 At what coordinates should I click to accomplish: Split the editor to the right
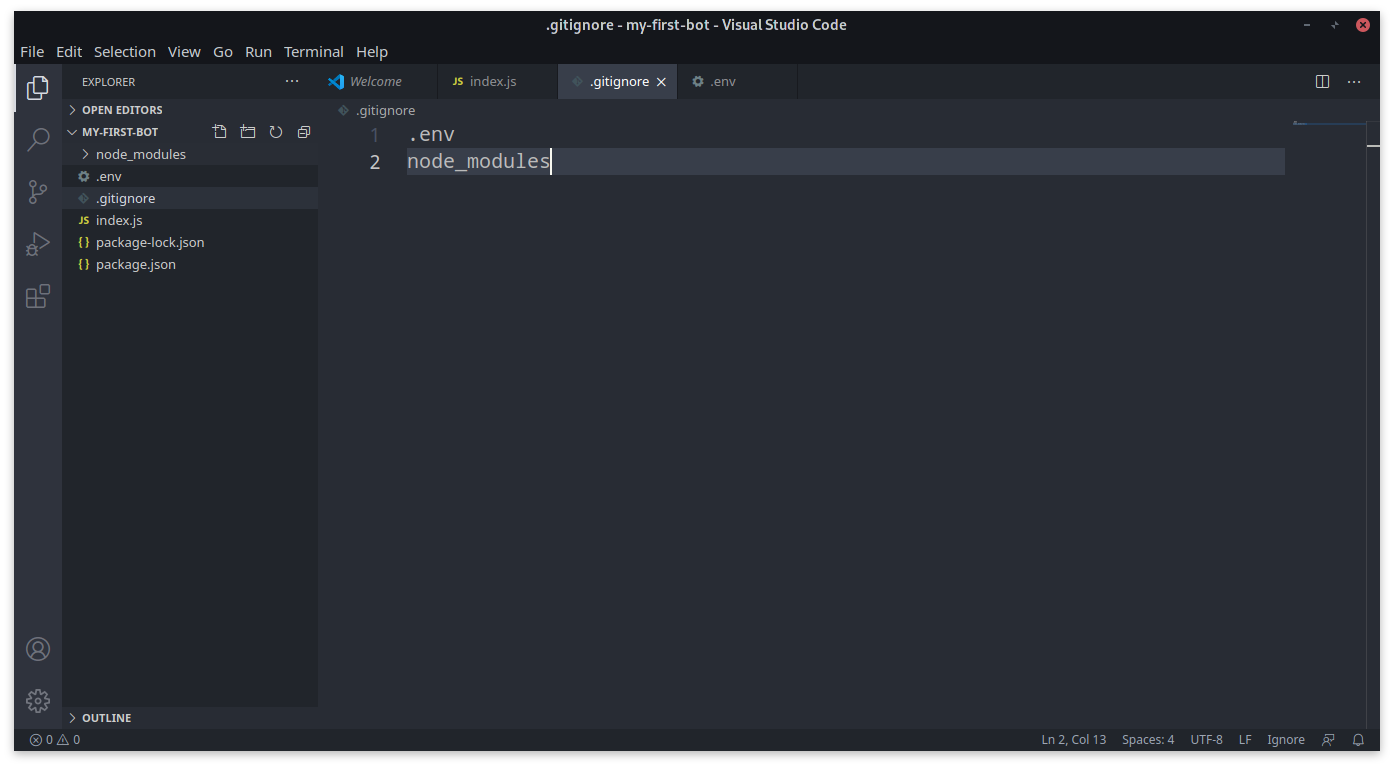[1323, 82]
